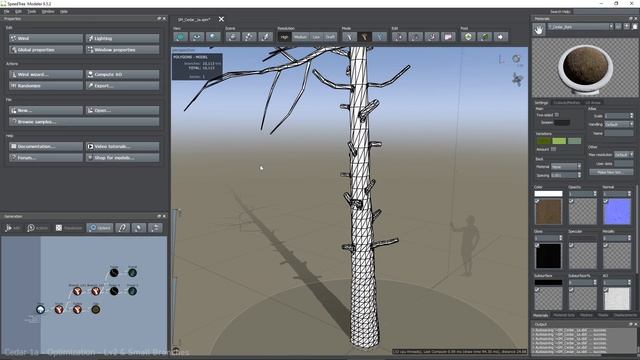Click the right arrow icon in Post group
The width and height of the screenshot is (640, 360).
pyautogui.click(x=500, y=37)
